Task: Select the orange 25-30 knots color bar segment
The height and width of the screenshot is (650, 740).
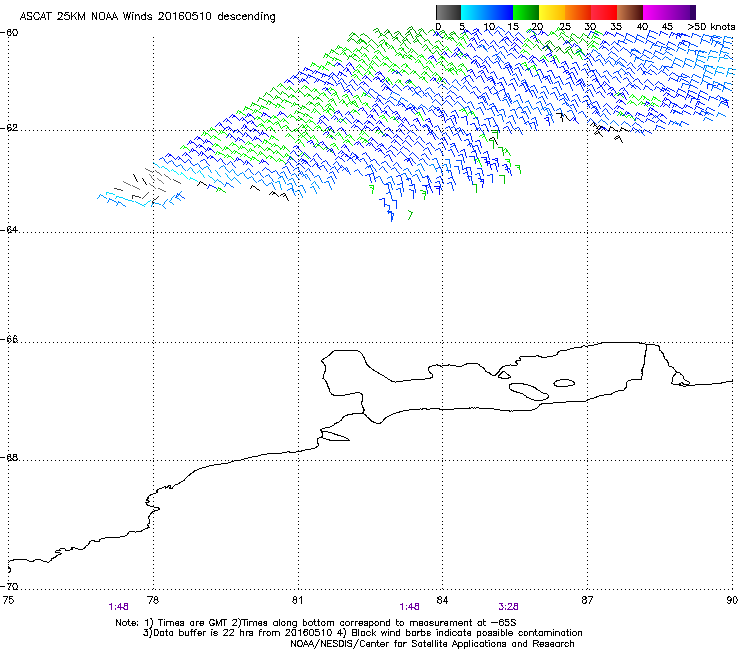Action: point(578,12)
